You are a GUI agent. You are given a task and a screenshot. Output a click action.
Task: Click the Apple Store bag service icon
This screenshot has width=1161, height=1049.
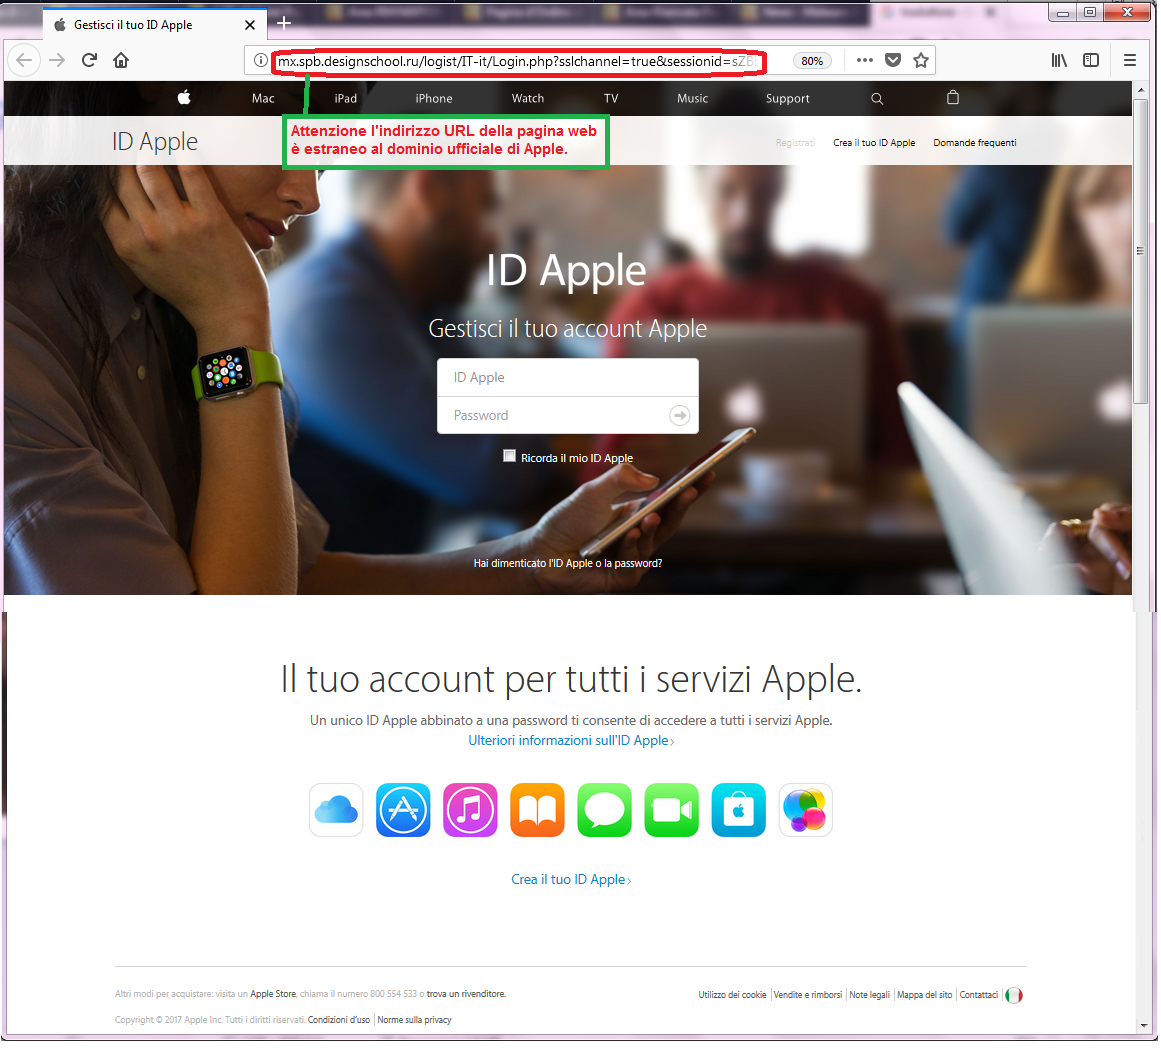click(x=740, y=811)
